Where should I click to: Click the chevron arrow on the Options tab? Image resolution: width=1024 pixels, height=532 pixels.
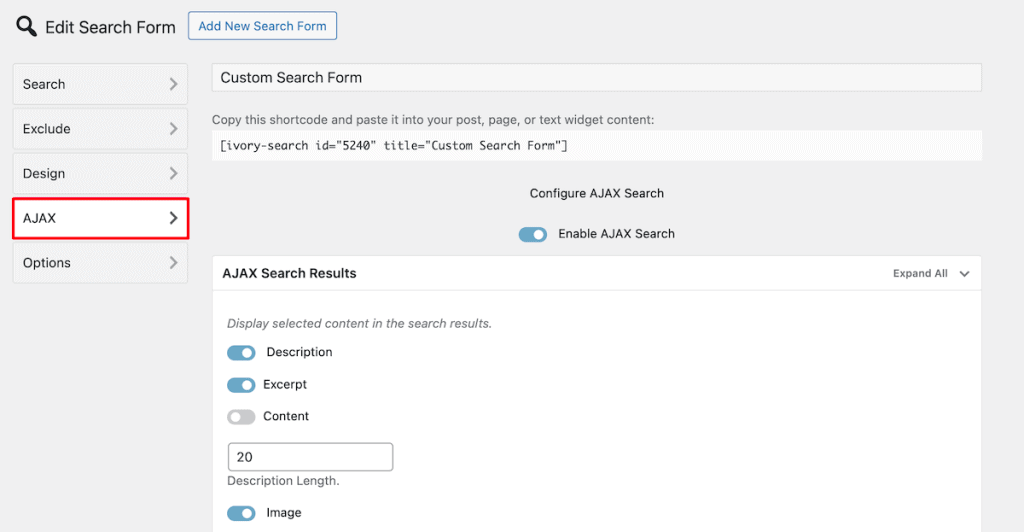click(173, 262)
